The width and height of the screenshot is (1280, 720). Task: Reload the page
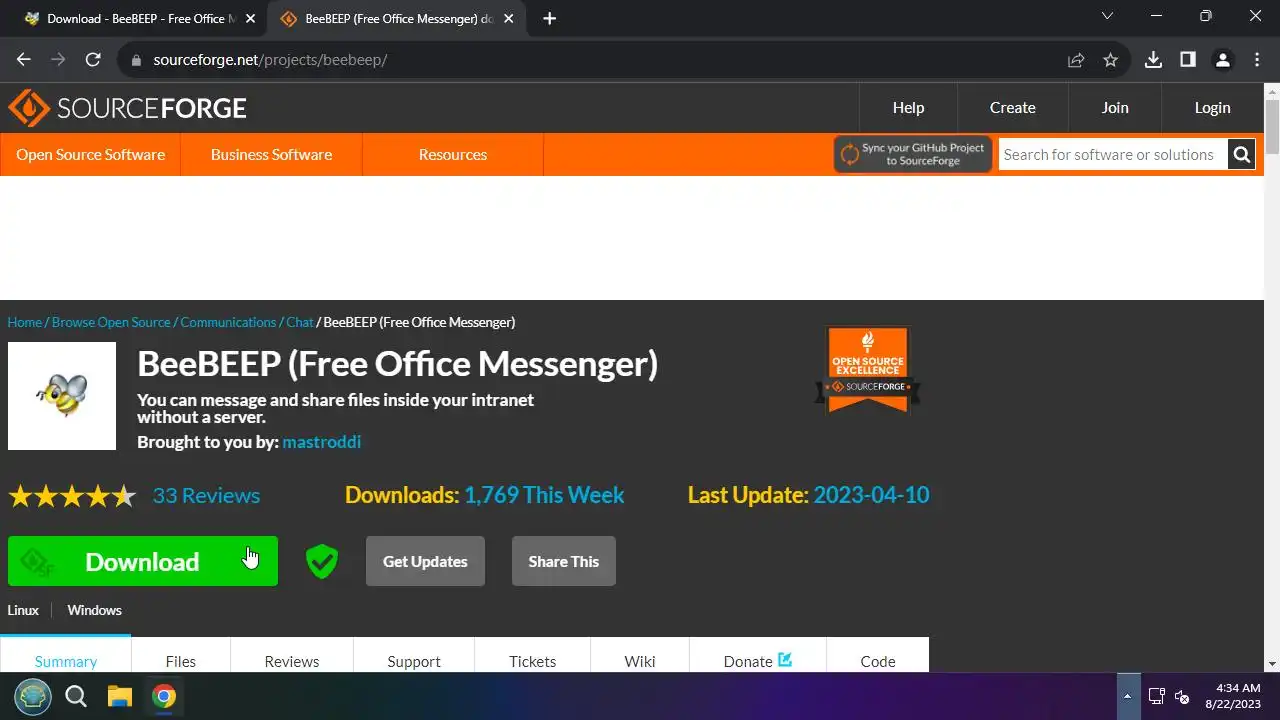(x=93, y=60)
